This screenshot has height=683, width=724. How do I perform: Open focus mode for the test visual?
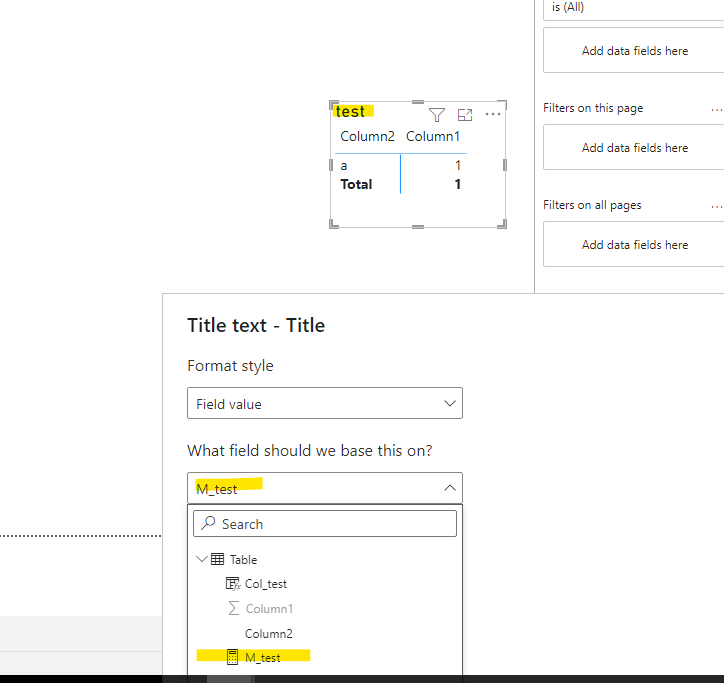465,115
